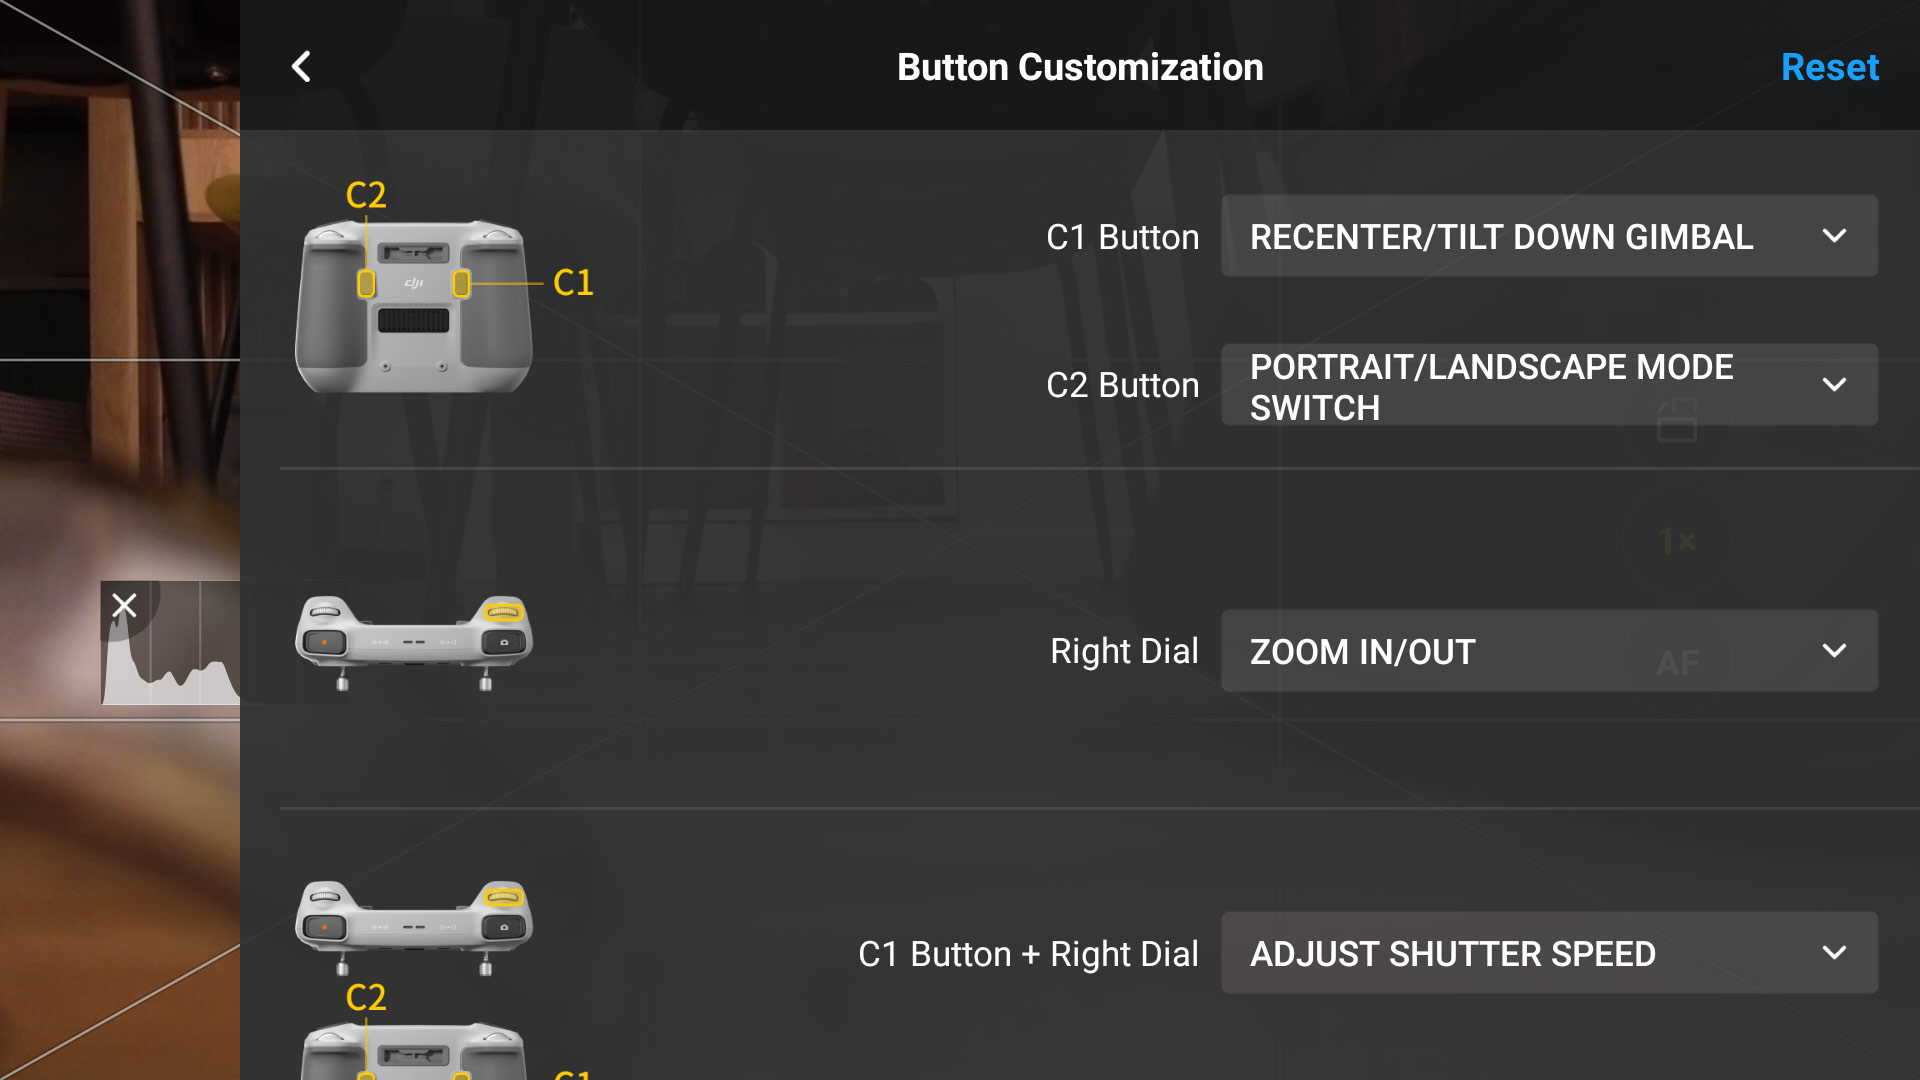Click the Reset link
1920x1080 pixels.
[1829, 67]
